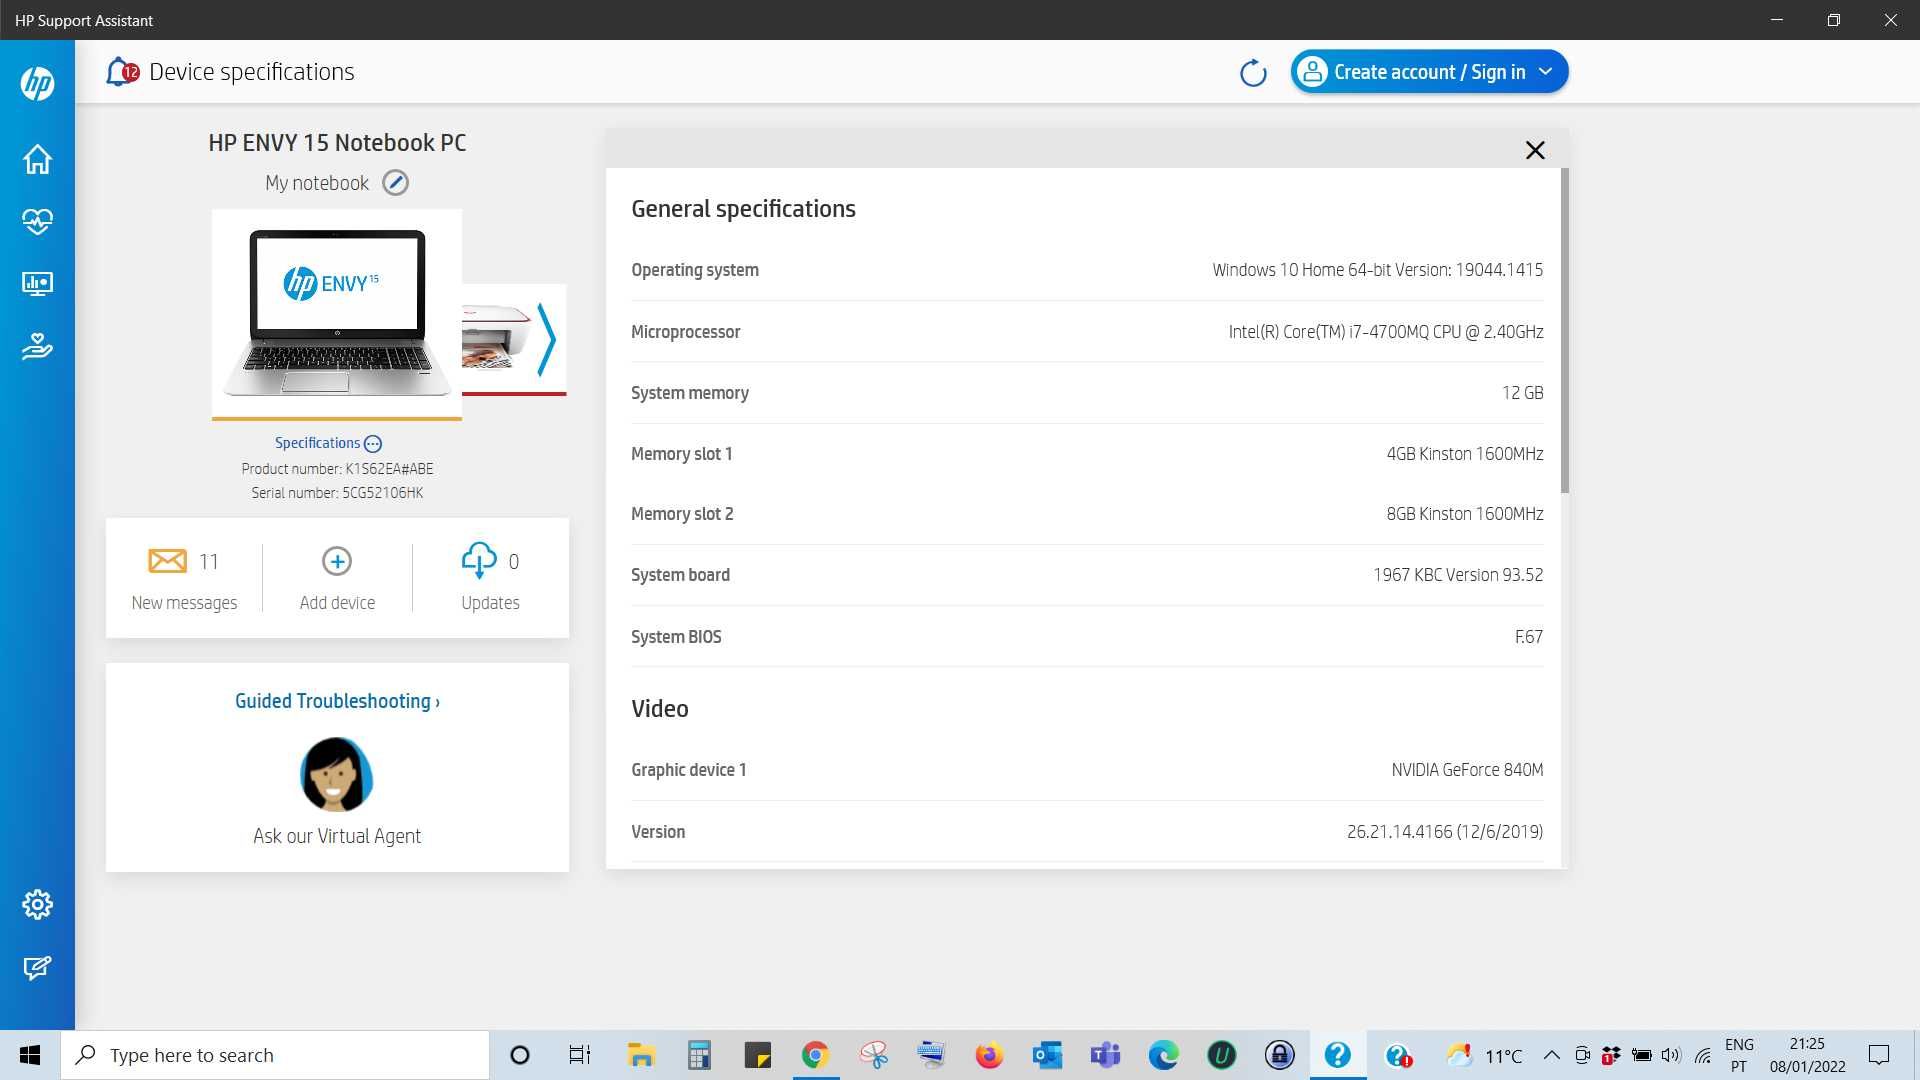1920x1080 pixels.
Task: Click Create account / Sign in button
Action: pos(1429,72)
